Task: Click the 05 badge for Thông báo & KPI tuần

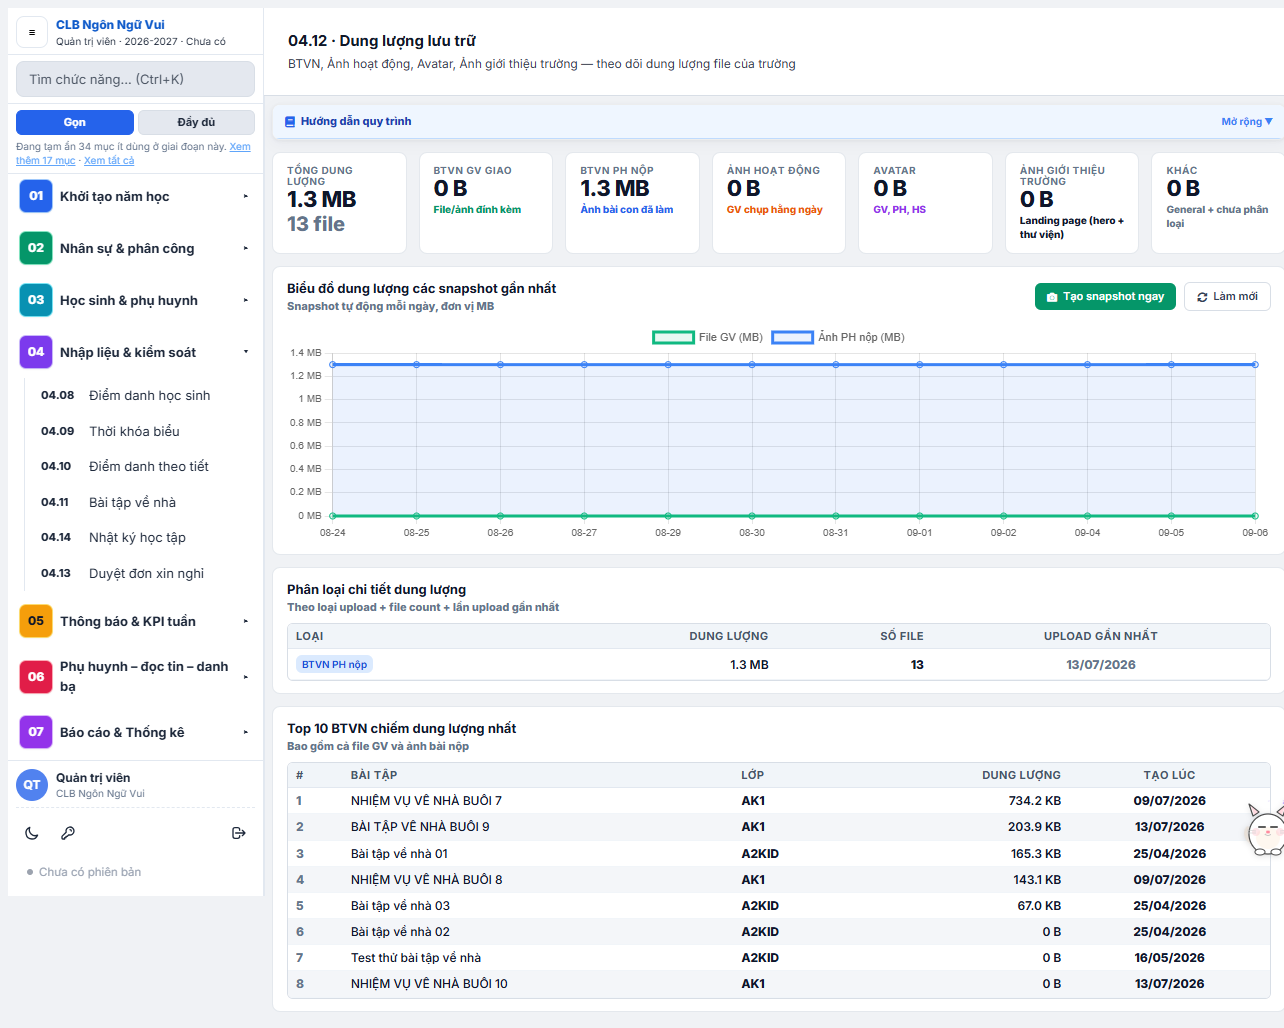Action: pos(36,621)
